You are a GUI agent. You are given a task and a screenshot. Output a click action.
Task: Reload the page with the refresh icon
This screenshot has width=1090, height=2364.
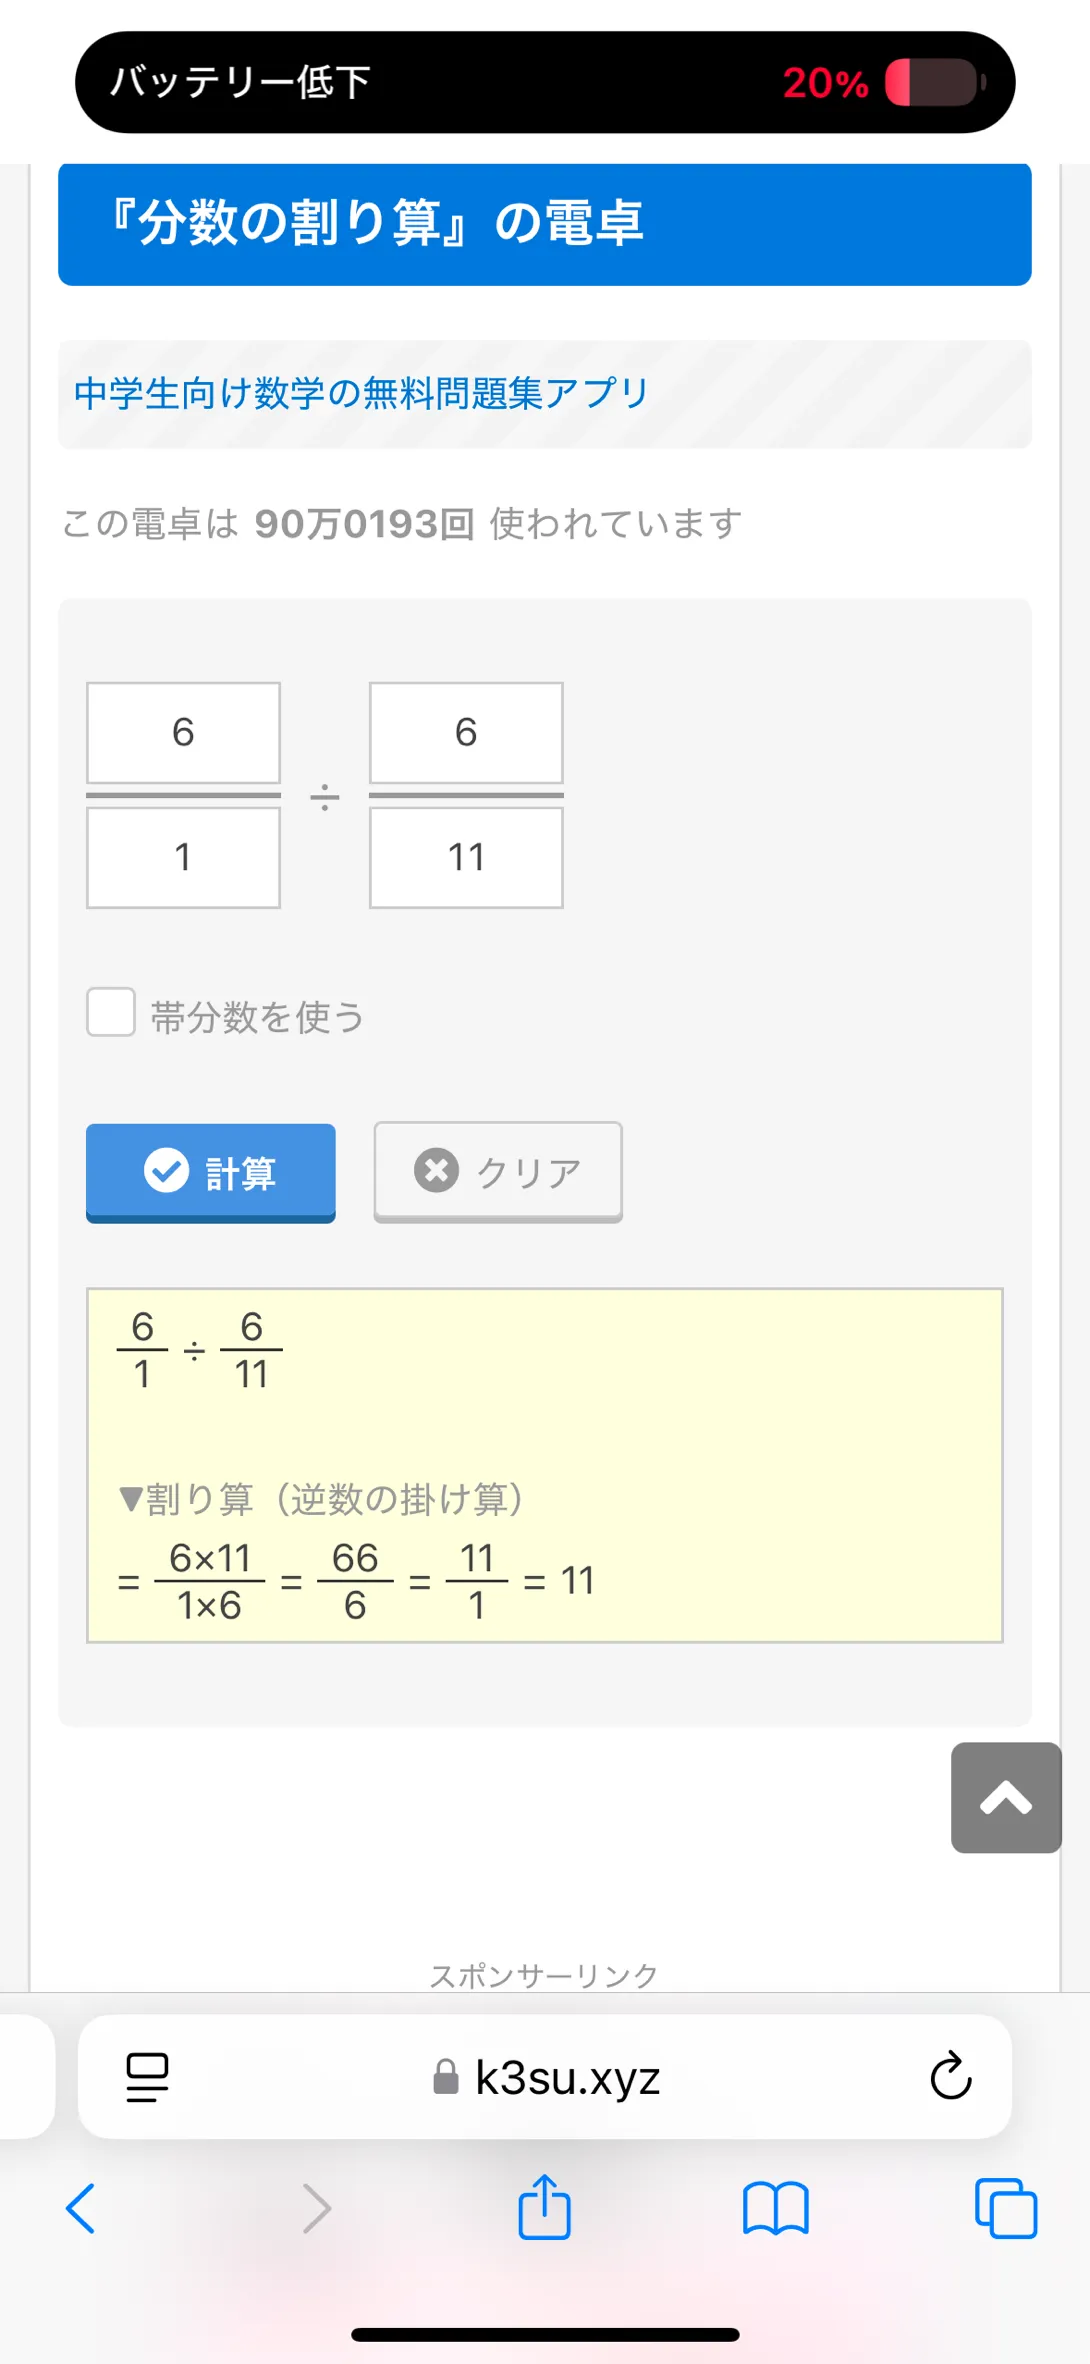[950, 2076]
